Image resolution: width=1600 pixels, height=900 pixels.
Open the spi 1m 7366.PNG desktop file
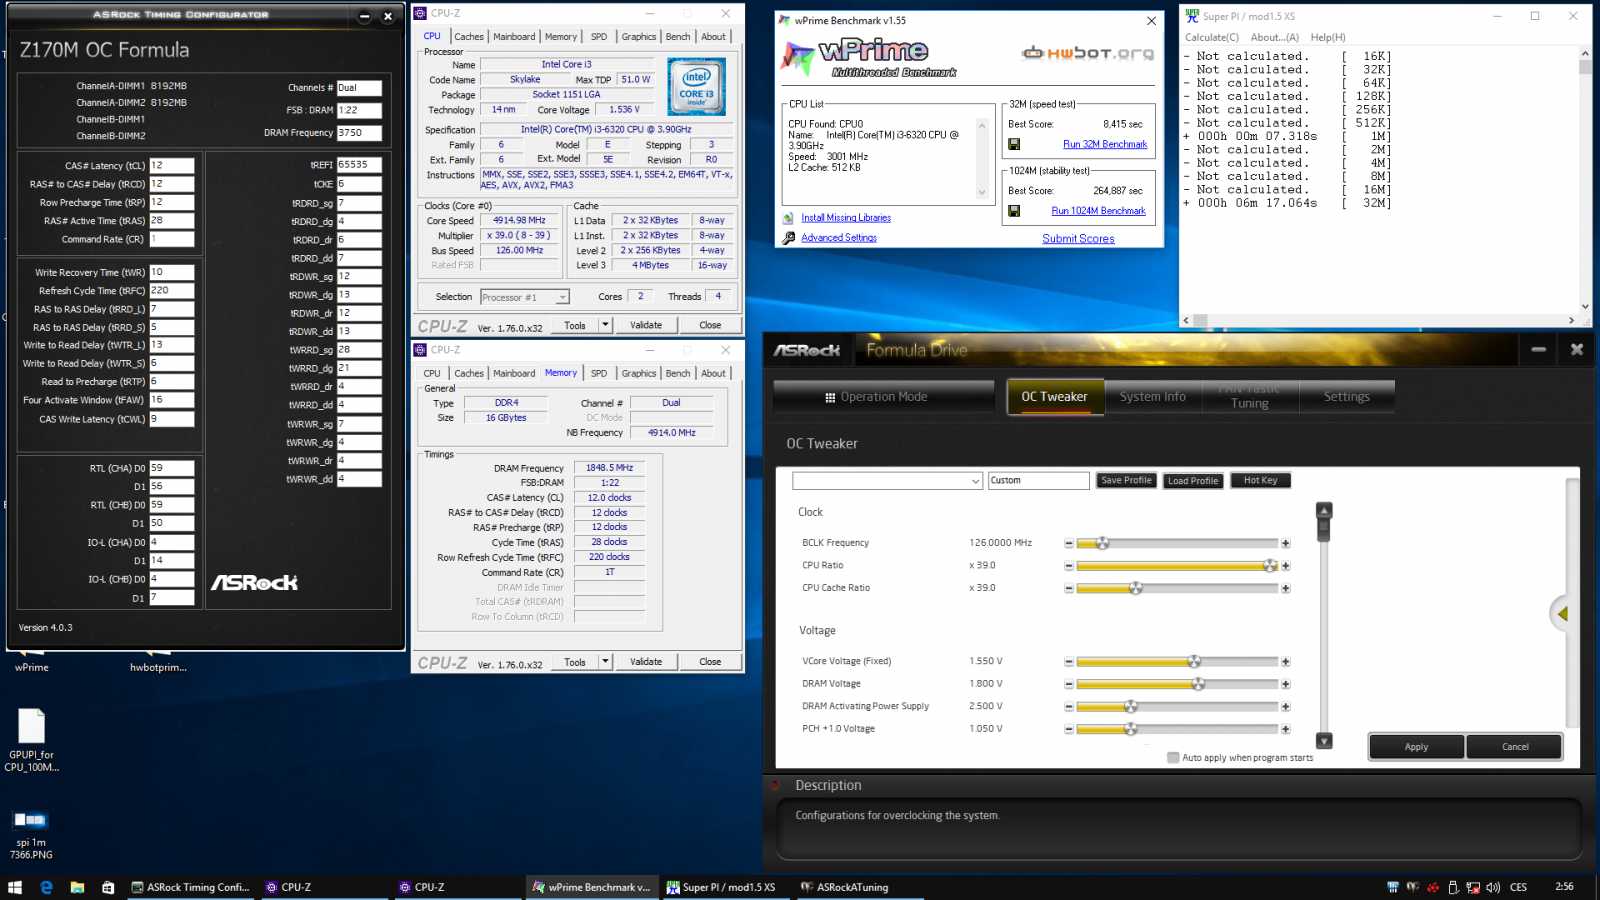tap(31, 835)
